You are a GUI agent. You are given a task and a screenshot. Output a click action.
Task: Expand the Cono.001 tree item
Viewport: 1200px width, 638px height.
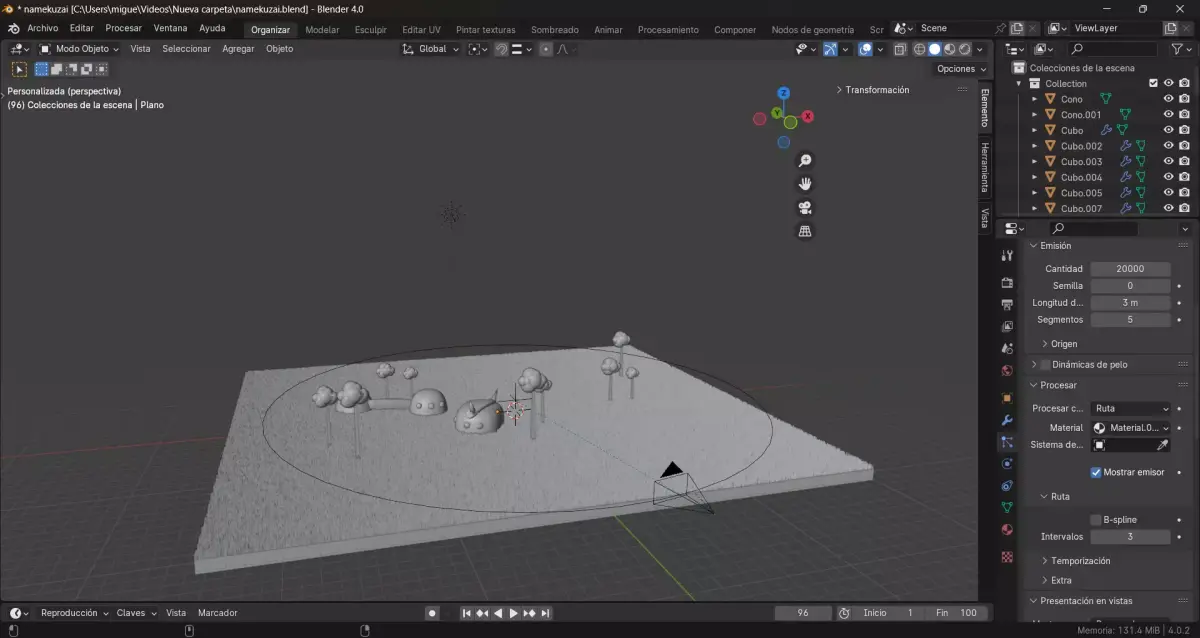point(1035,115)
